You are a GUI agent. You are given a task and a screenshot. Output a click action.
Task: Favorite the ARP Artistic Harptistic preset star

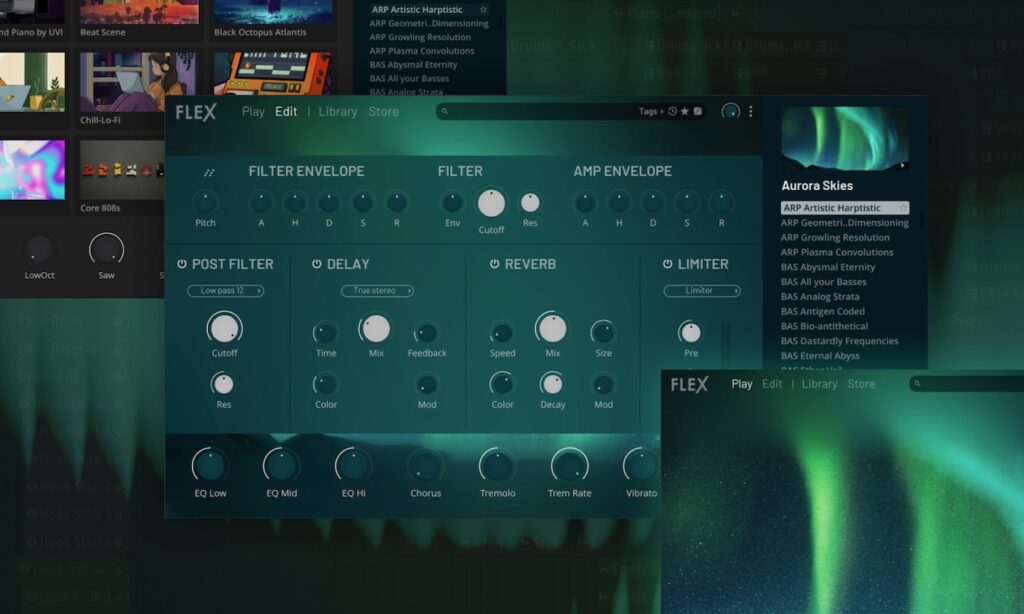tap(903, 208)
